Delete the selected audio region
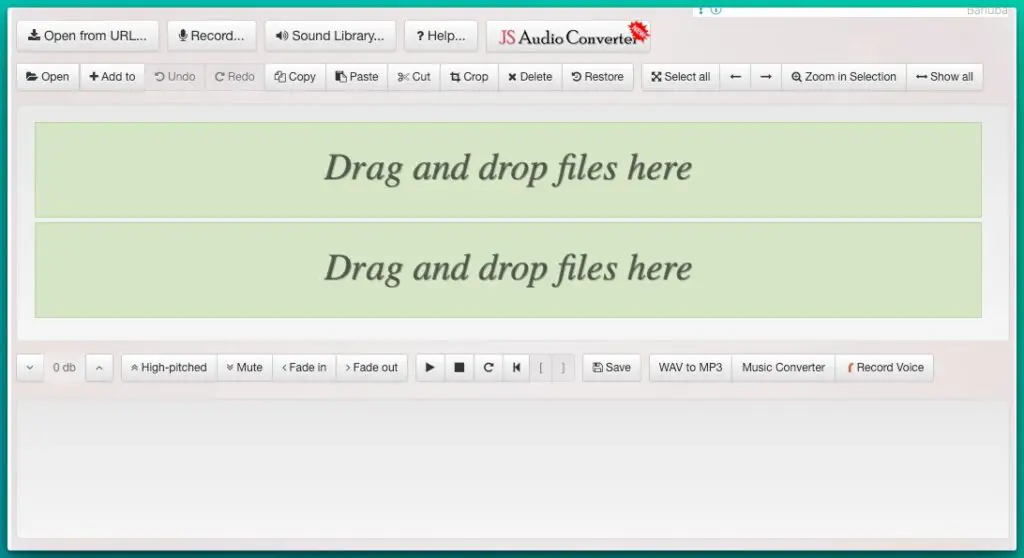 tap(530, 77)
